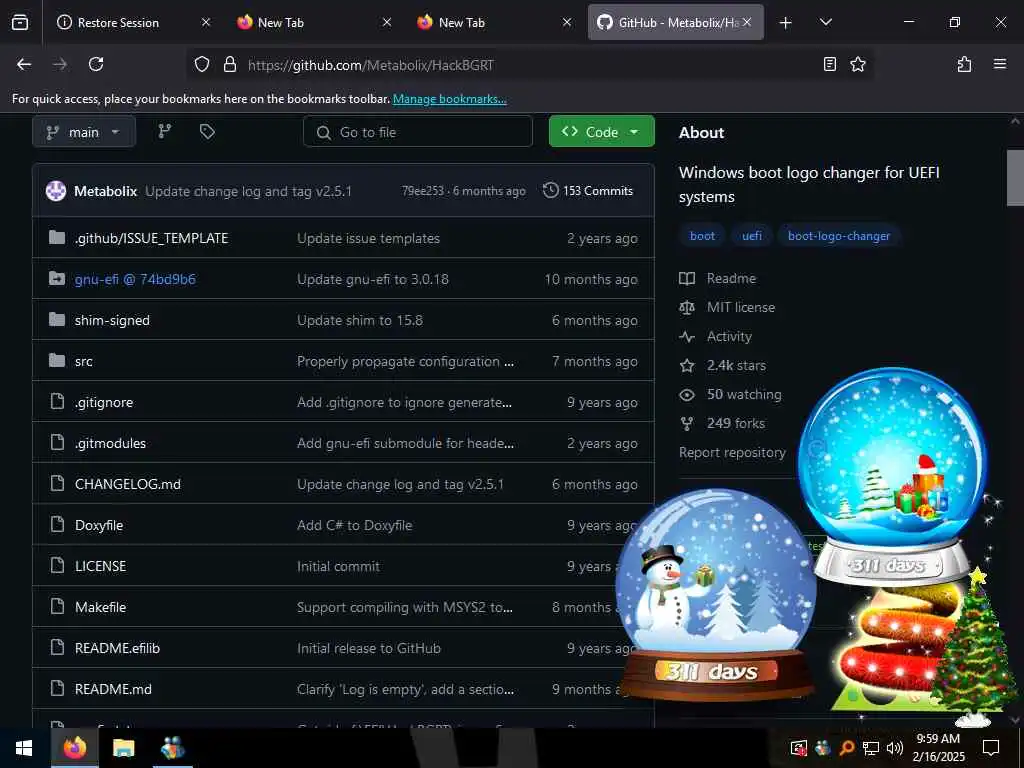Open the .gitignore file

104,402
